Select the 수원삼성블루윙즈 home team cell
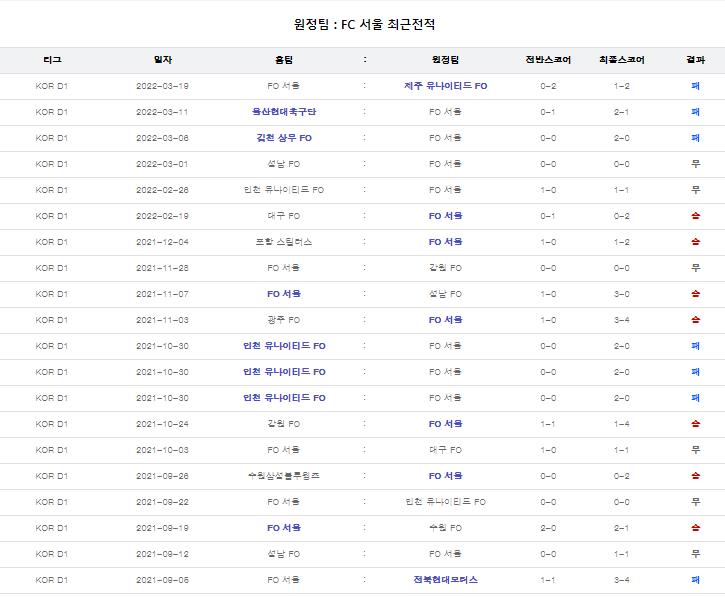The width and height of the screenshot is (725, 597). pos(284,476)
